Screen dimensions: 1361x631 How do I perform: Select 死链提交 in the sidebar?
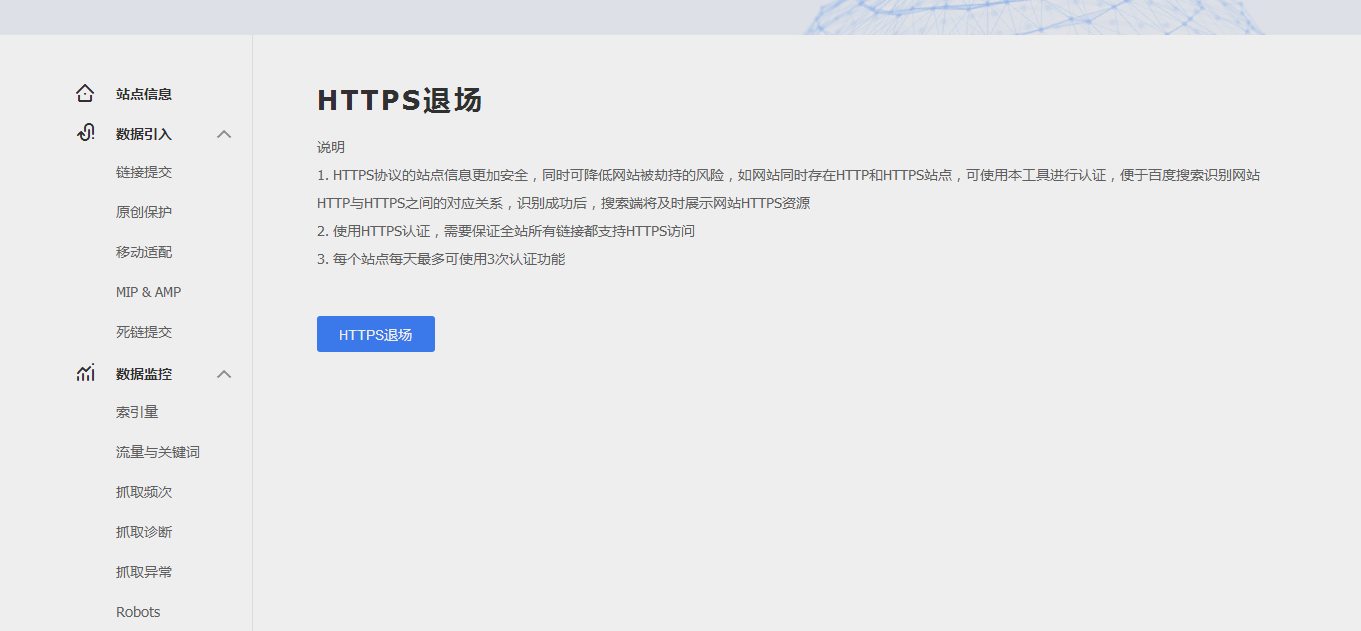pos(144,332)
